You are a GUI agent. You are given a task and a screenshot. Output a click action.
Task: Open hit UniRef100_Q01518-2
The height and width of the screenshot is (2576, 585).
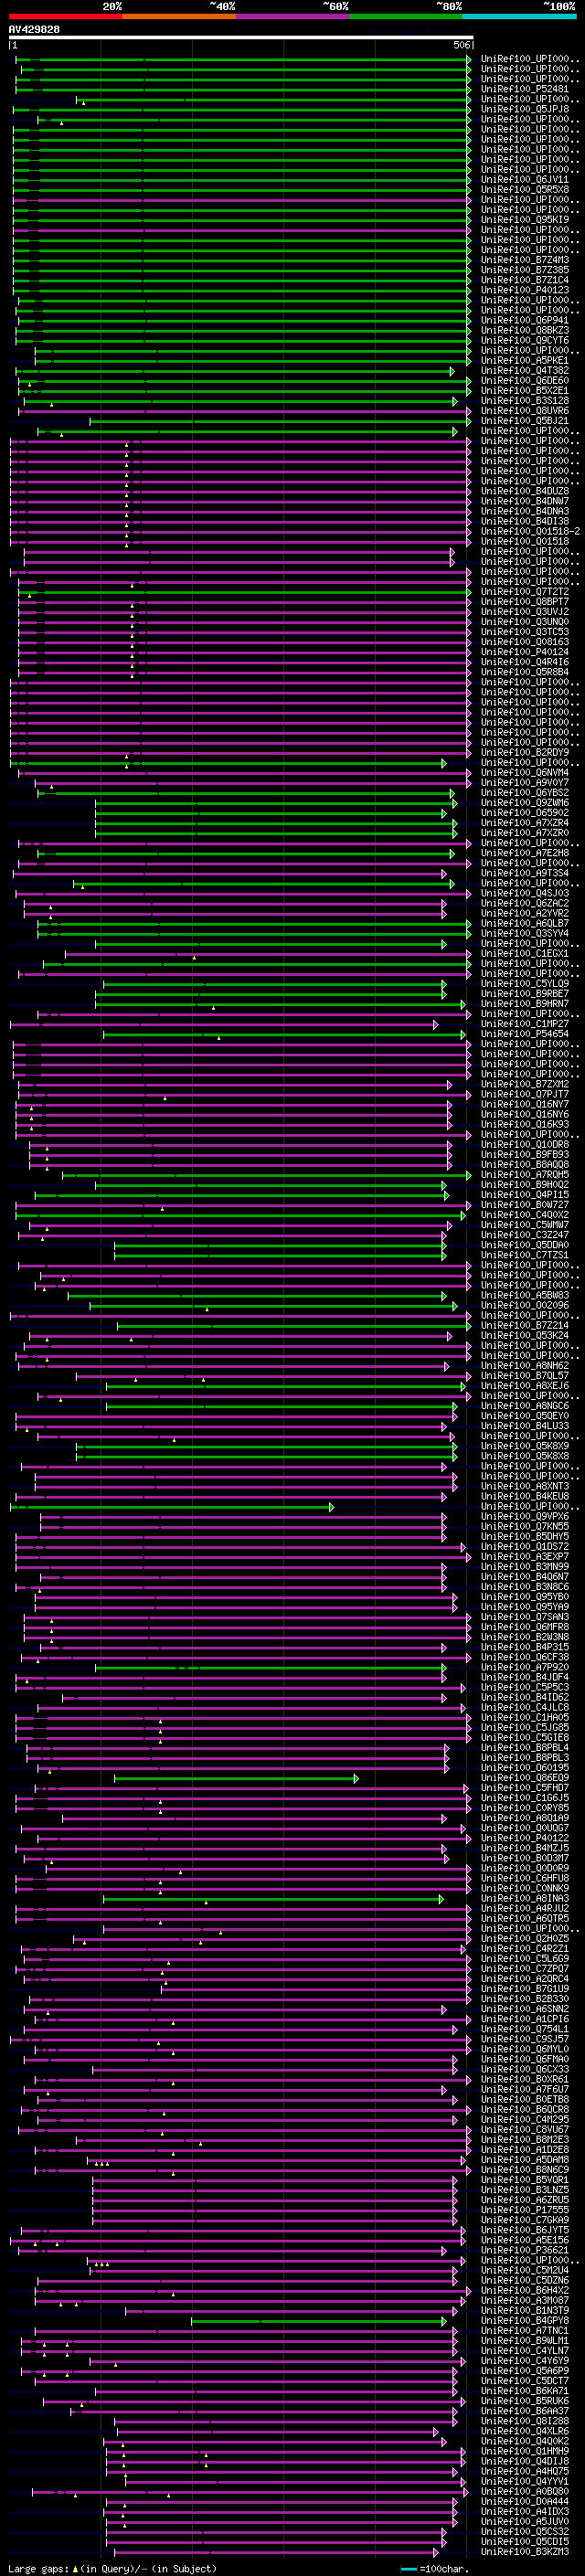tap(530, 531)
